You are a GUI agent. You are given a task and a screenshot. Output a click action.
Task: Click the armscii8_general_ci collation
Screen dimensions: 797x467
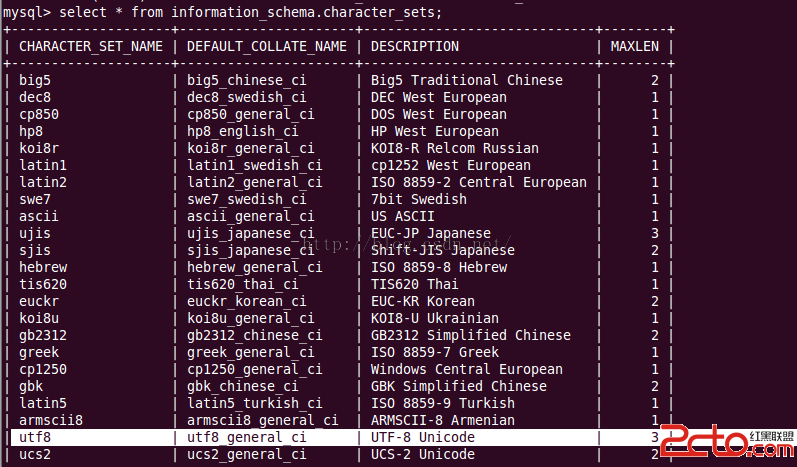pyautogui.click(x=263, y=421)
